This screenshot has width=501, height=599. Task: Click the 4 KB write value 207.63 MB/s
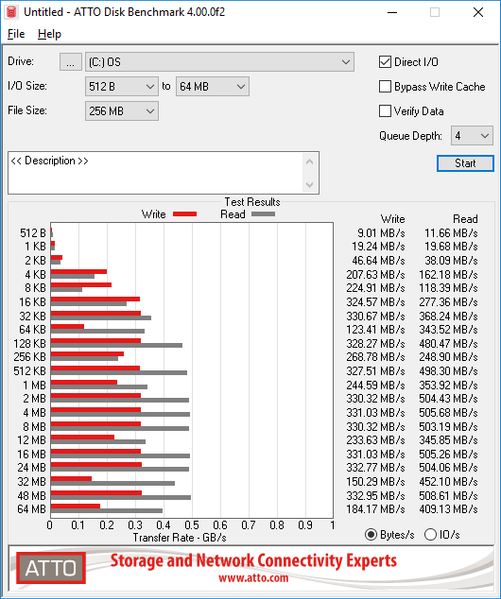click(376, 275)
